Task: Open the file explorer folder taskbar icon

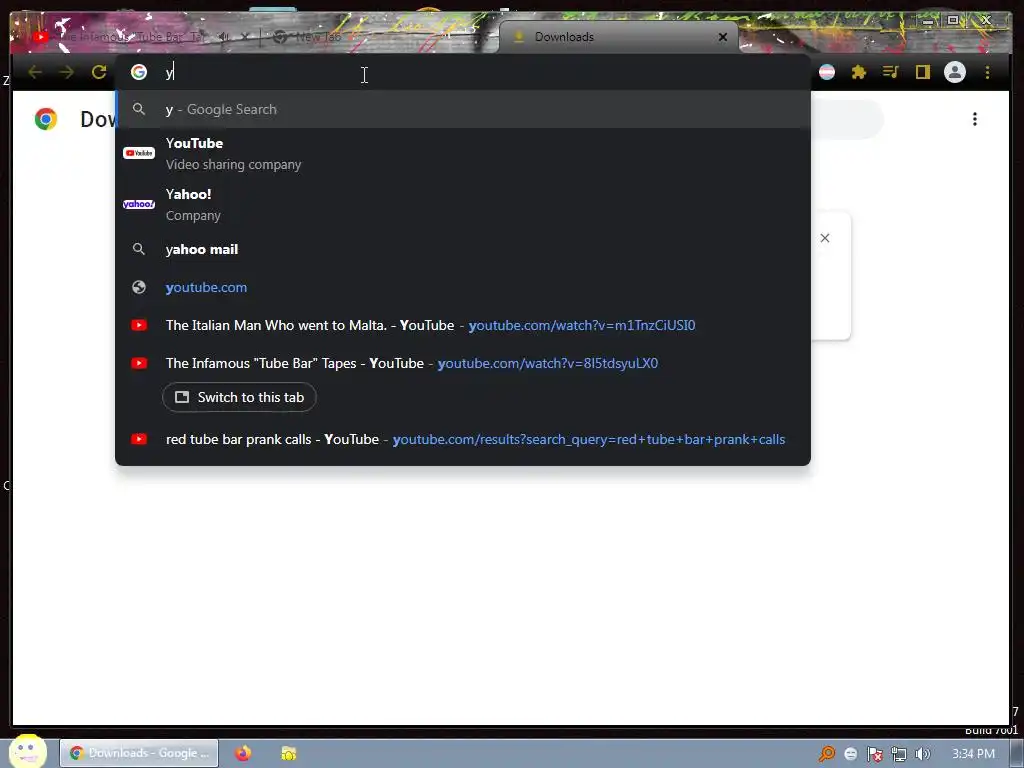Action: point(289,753)
